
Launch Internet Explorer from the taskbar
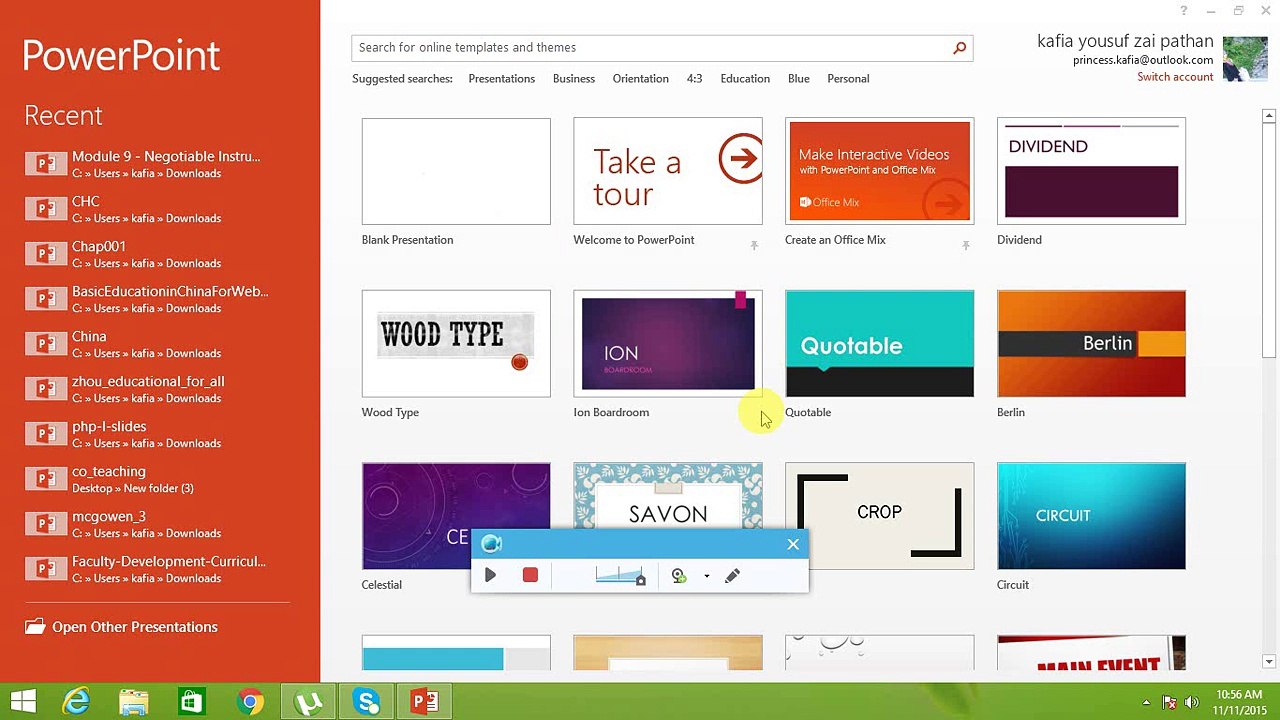[x=76, y=702]
